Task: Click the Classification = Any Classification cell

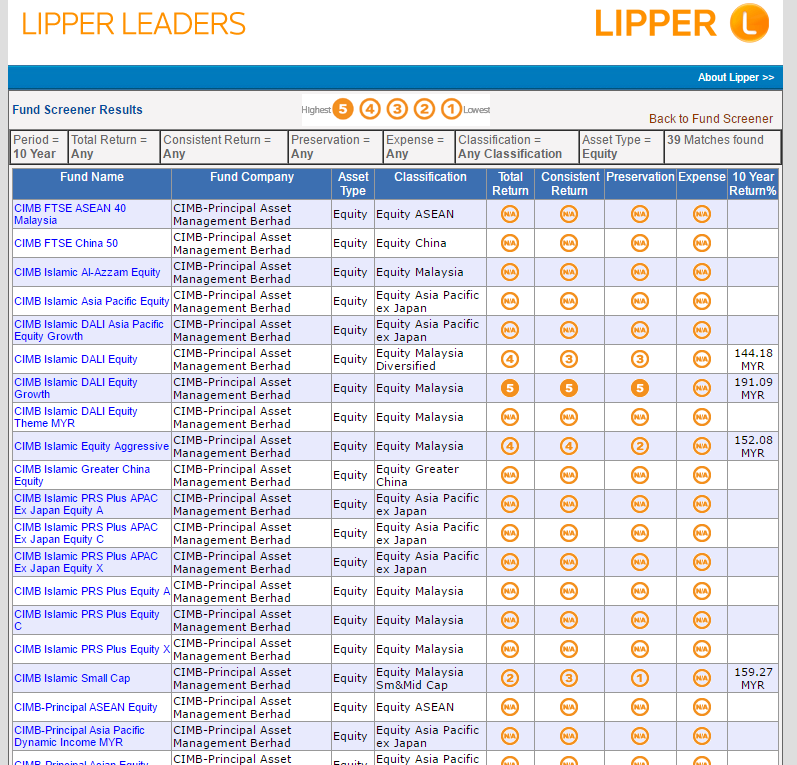Action: 517,147
